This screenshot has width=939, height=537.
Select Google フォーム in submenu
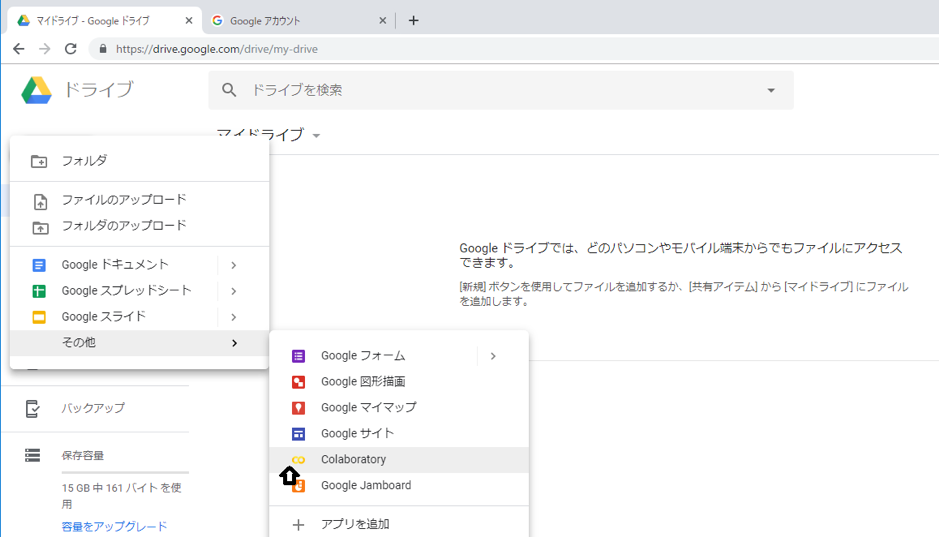point(363,356)
